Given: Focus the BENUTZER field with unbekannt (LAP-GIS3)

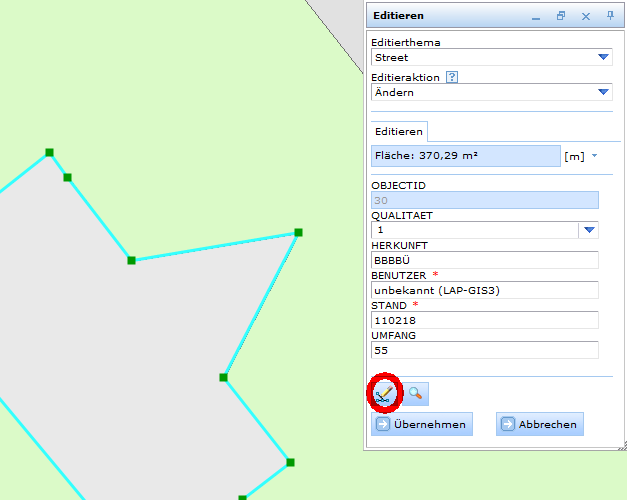Looking at the screenshot, I should 485,290.
